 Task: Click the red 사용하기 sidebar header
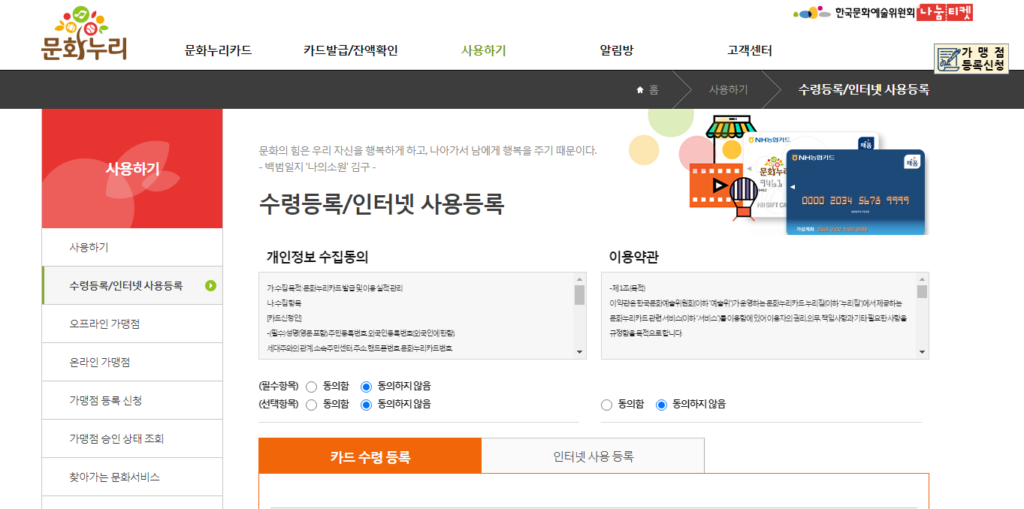(132, 169)
